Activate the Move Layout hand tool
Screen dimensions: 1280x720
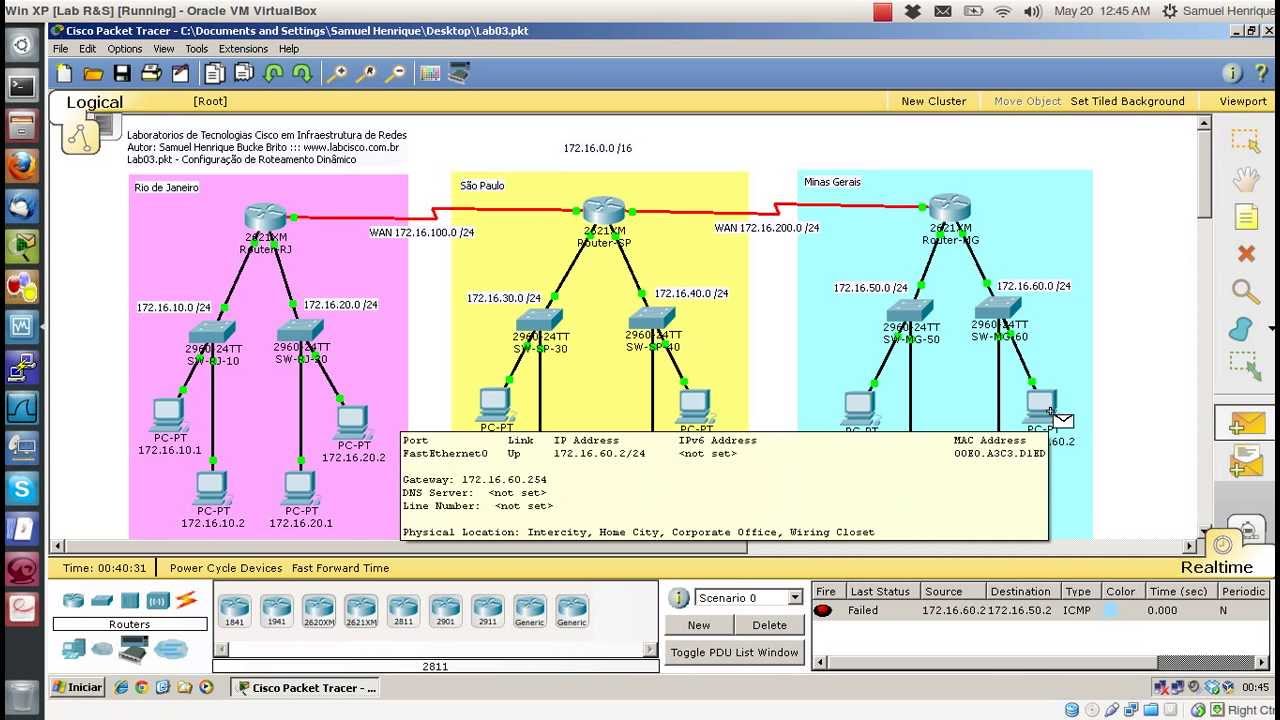[x=1245, y=179]
